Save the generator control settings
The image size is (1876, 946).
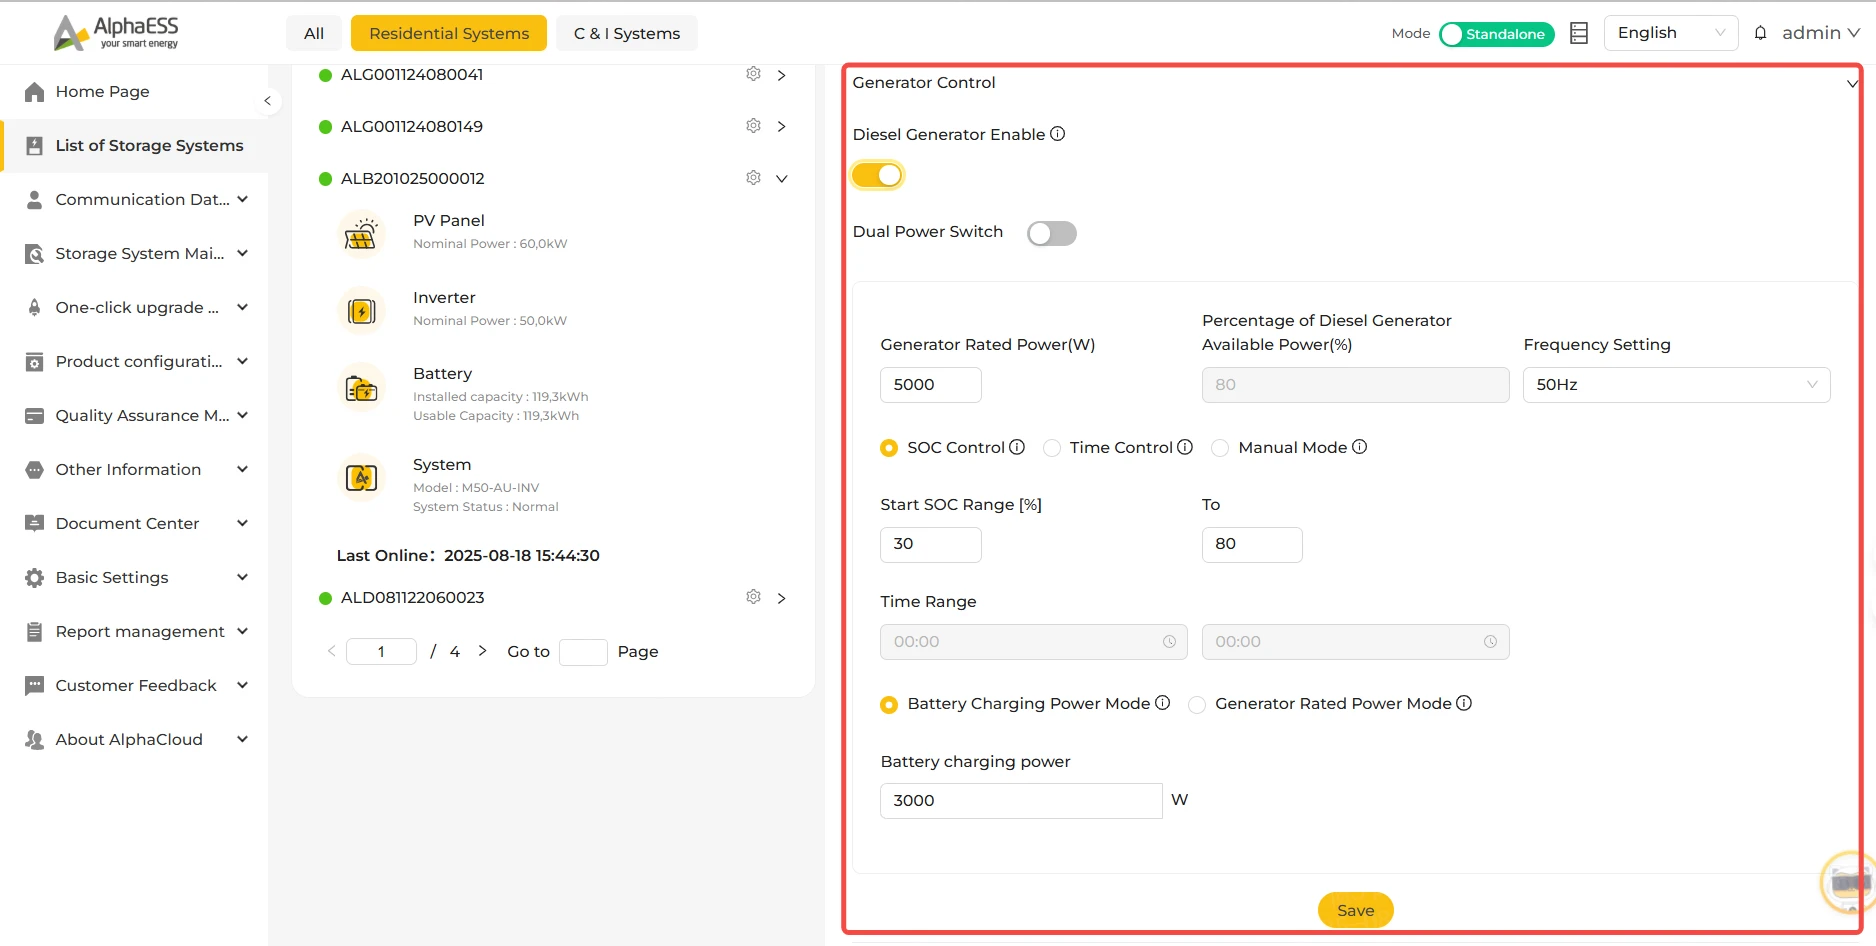[x=1355, y=910]
